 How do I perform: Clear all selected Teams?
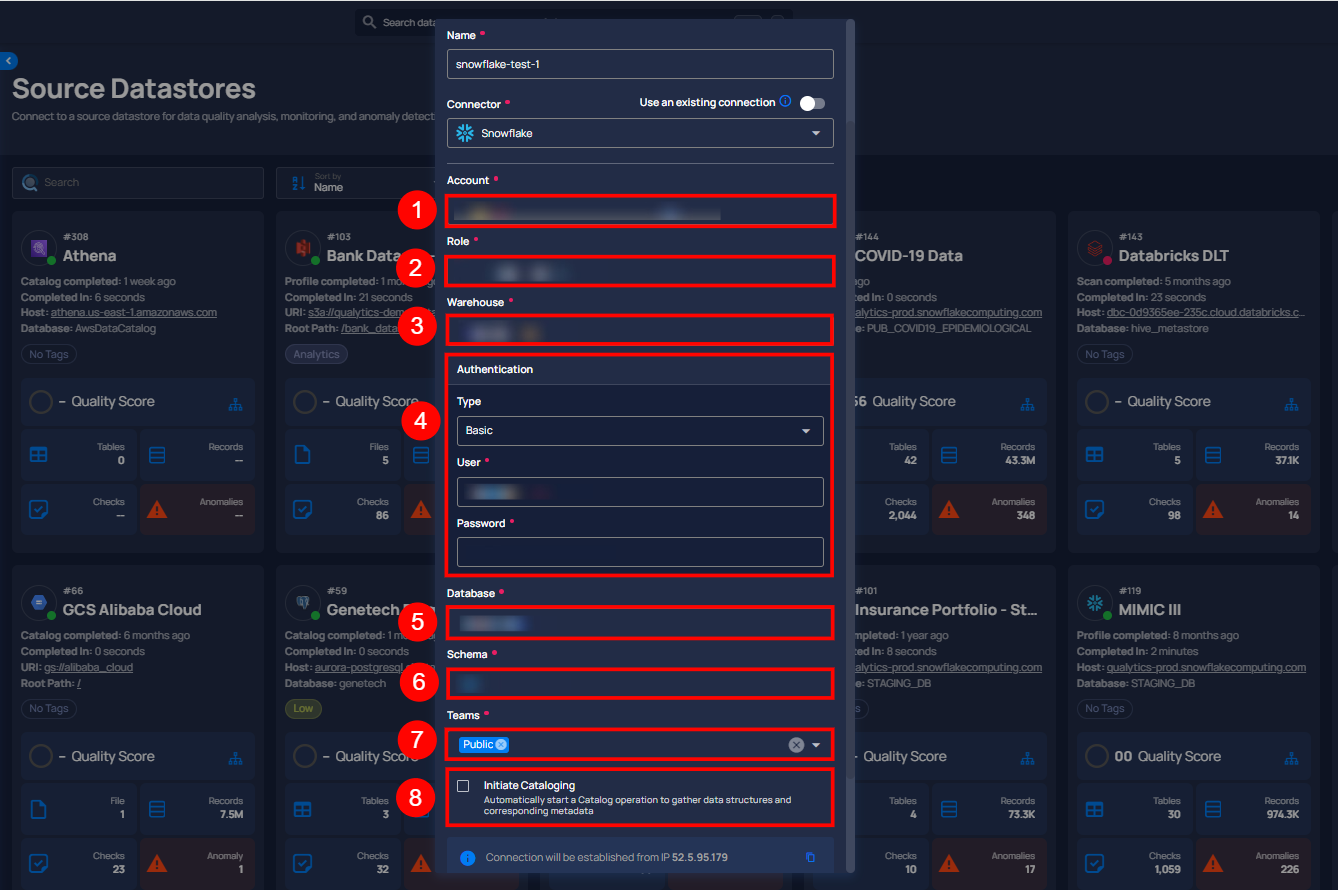pos(796,745)
